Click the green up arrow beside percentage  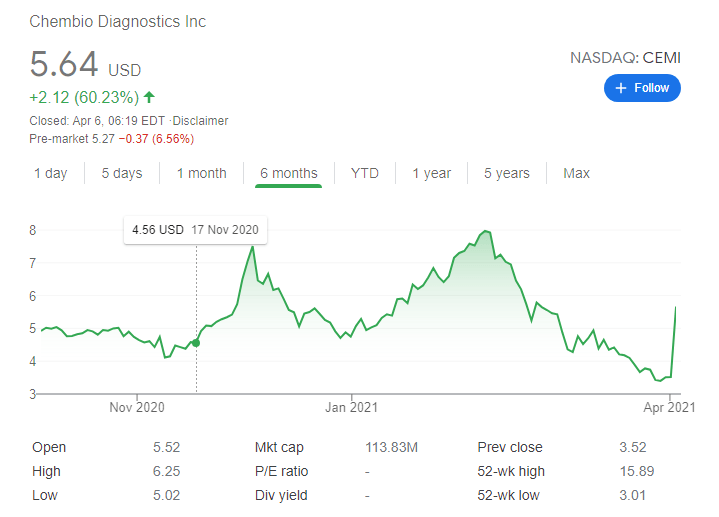pyautogui.click(x=149, y=97)
